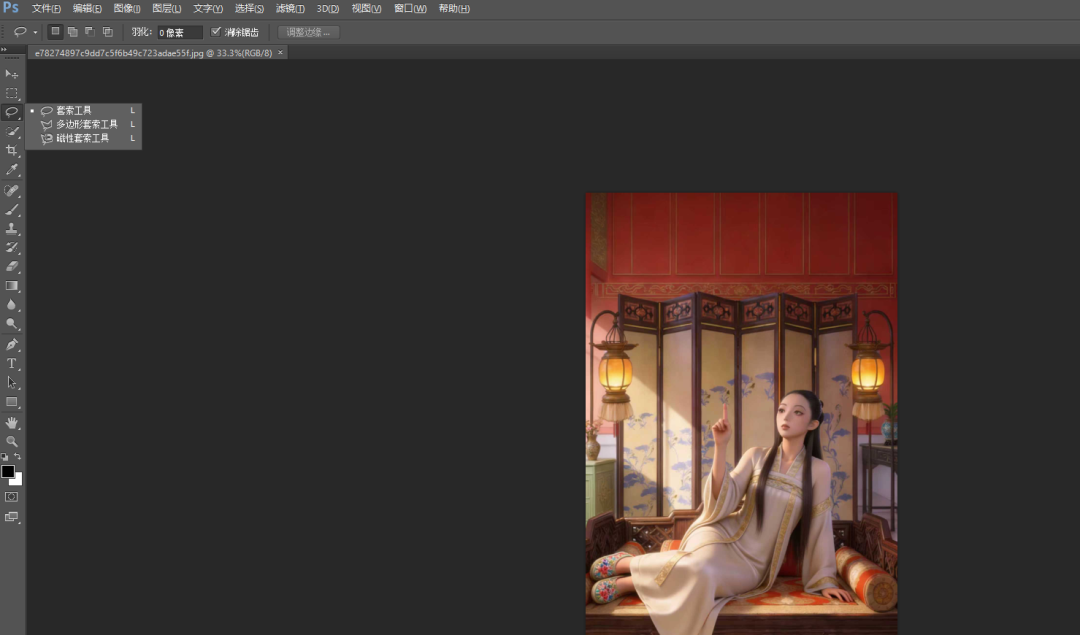This screenshot has width=1080, height=635.
Task: Click the 调整边缘 button
Action: coord(309,32)
